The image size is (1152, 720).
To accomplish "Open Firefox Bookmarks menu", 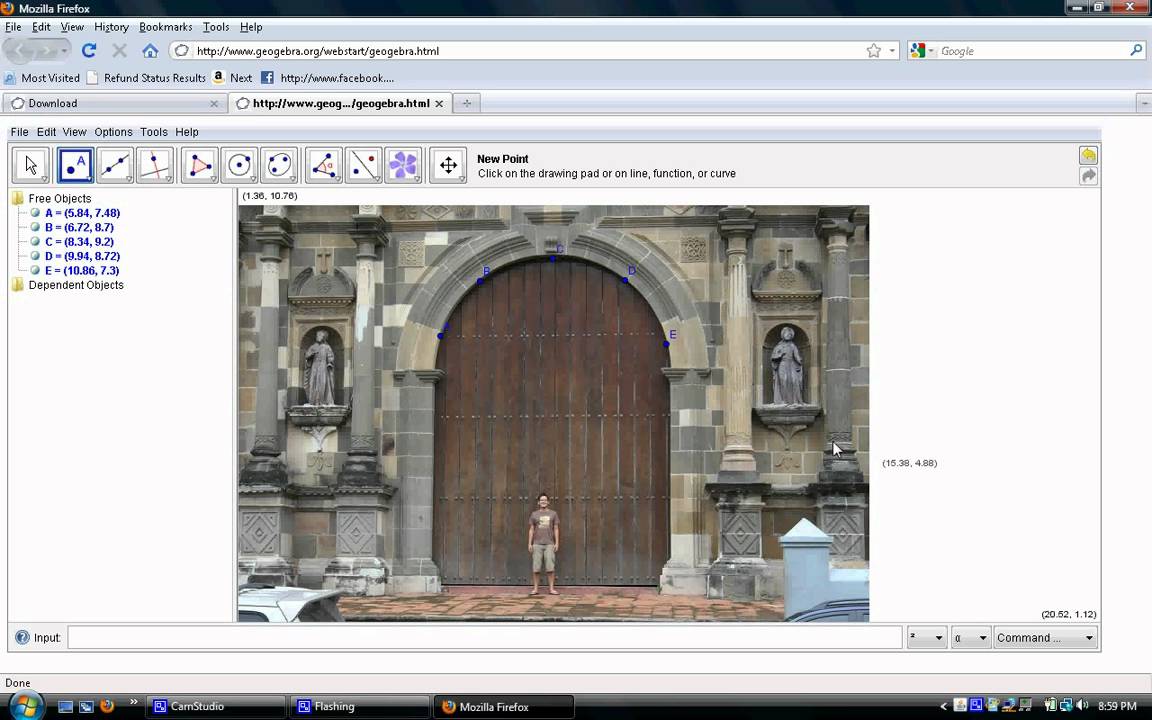I will [x=165, y=27].
